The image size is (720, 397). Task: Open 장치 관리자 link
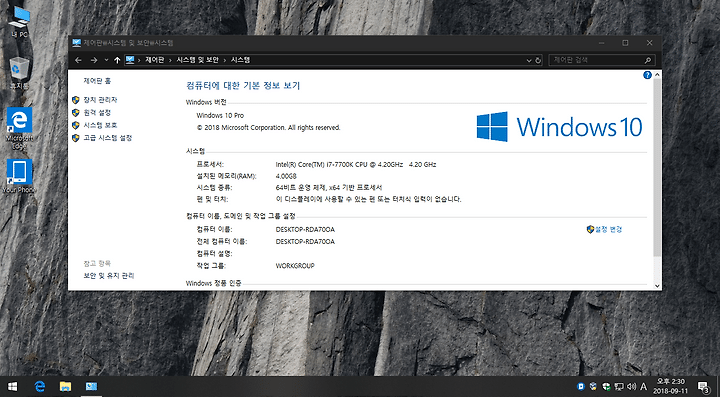[x=100, y=100]
